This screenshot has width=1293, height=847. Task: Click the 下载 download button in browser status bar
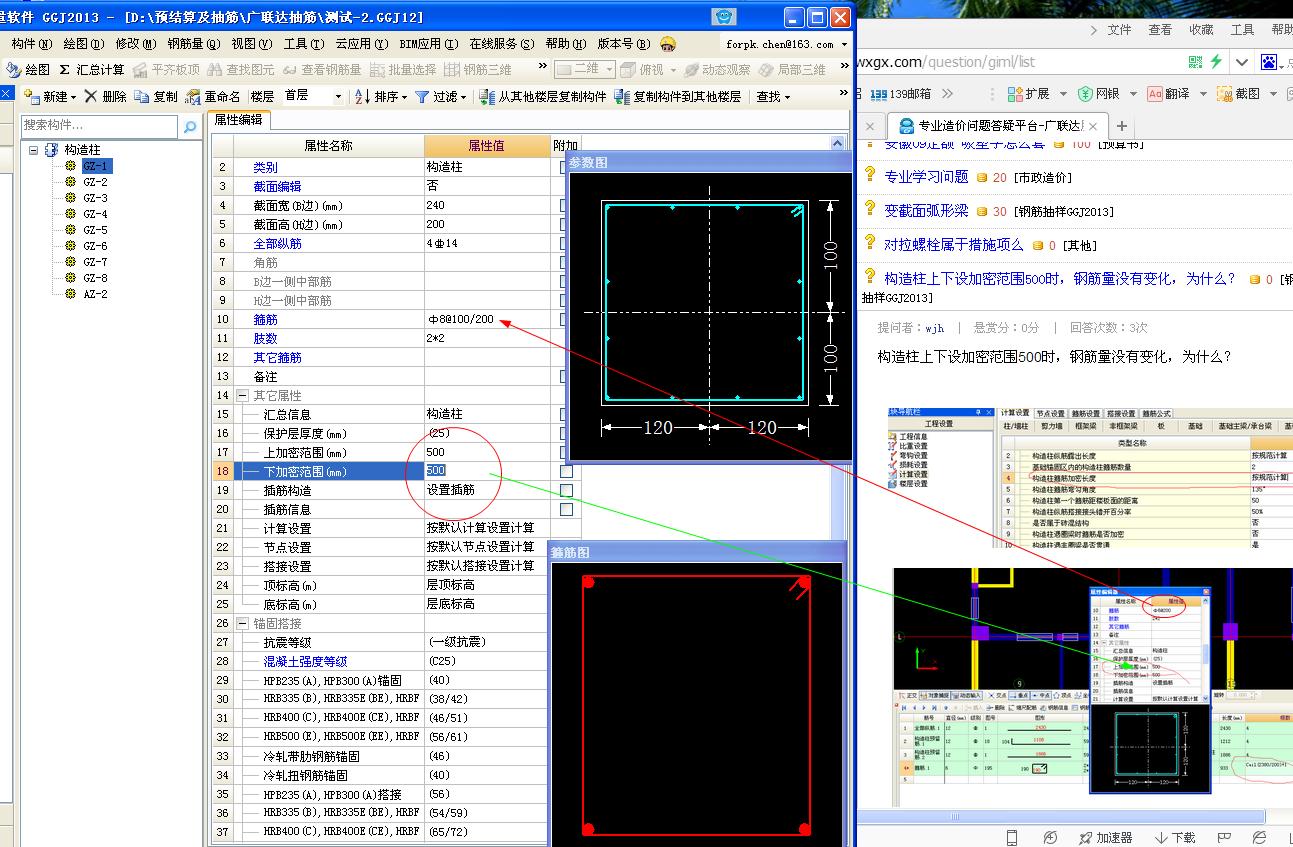click(1175, 837)
